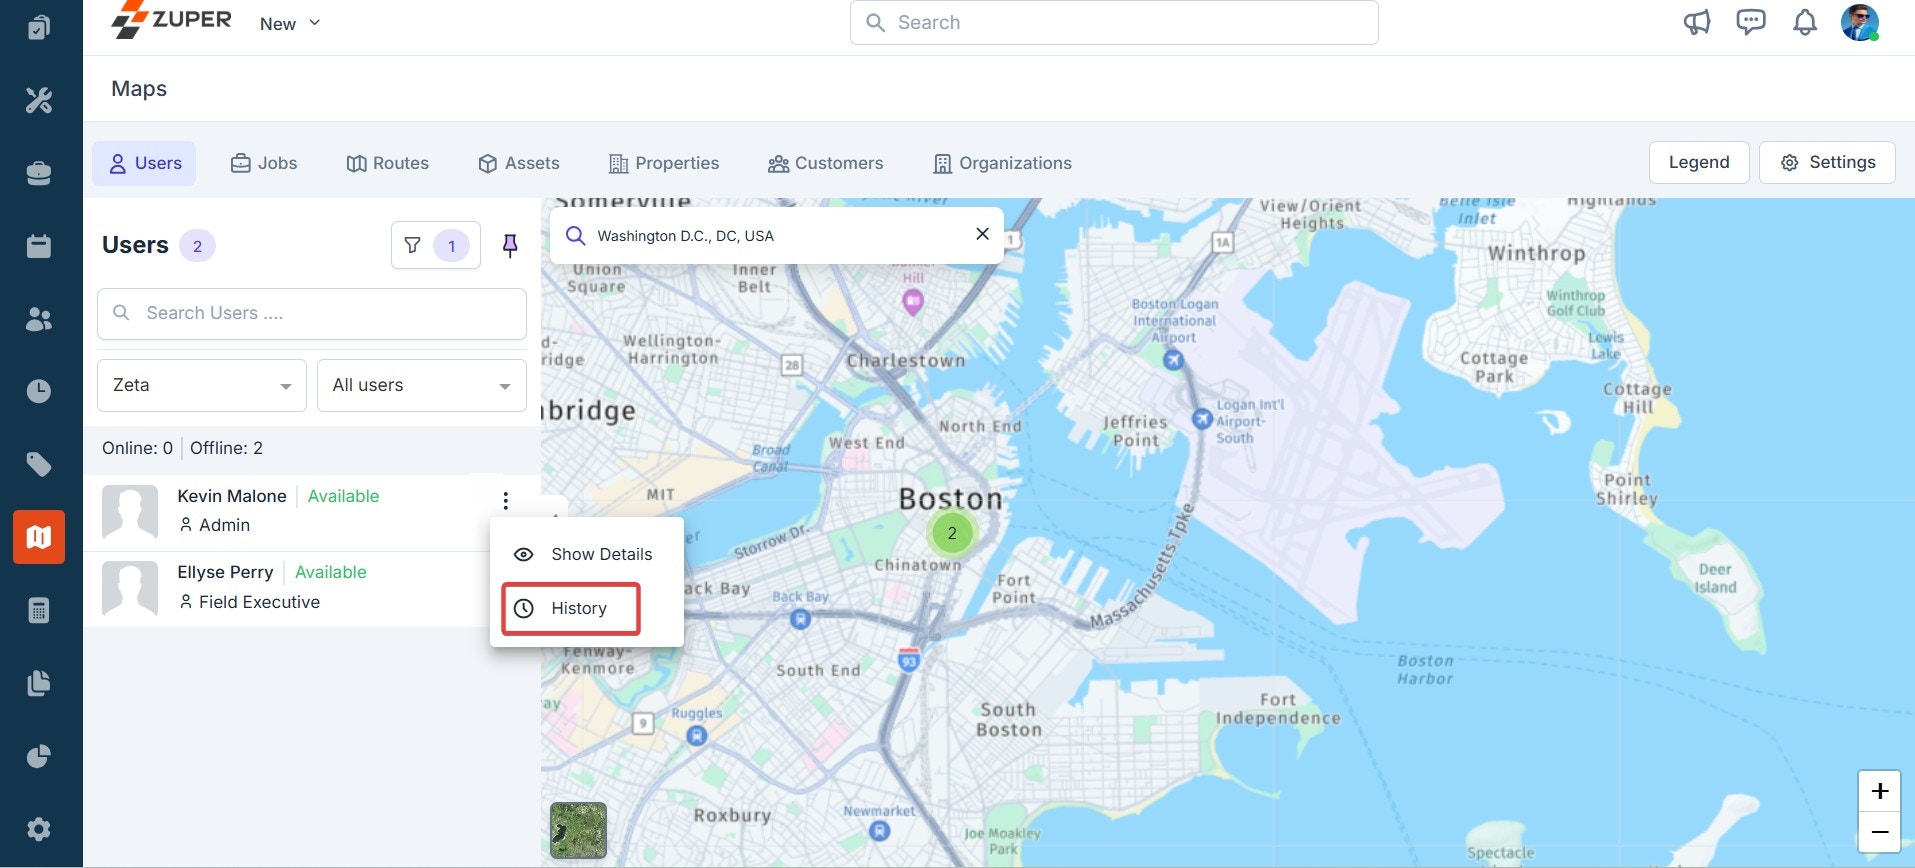This screenshot has width=1915, height=868.
Task: Click the green cluster marker with 2
Action: click(x=952, y=533)
